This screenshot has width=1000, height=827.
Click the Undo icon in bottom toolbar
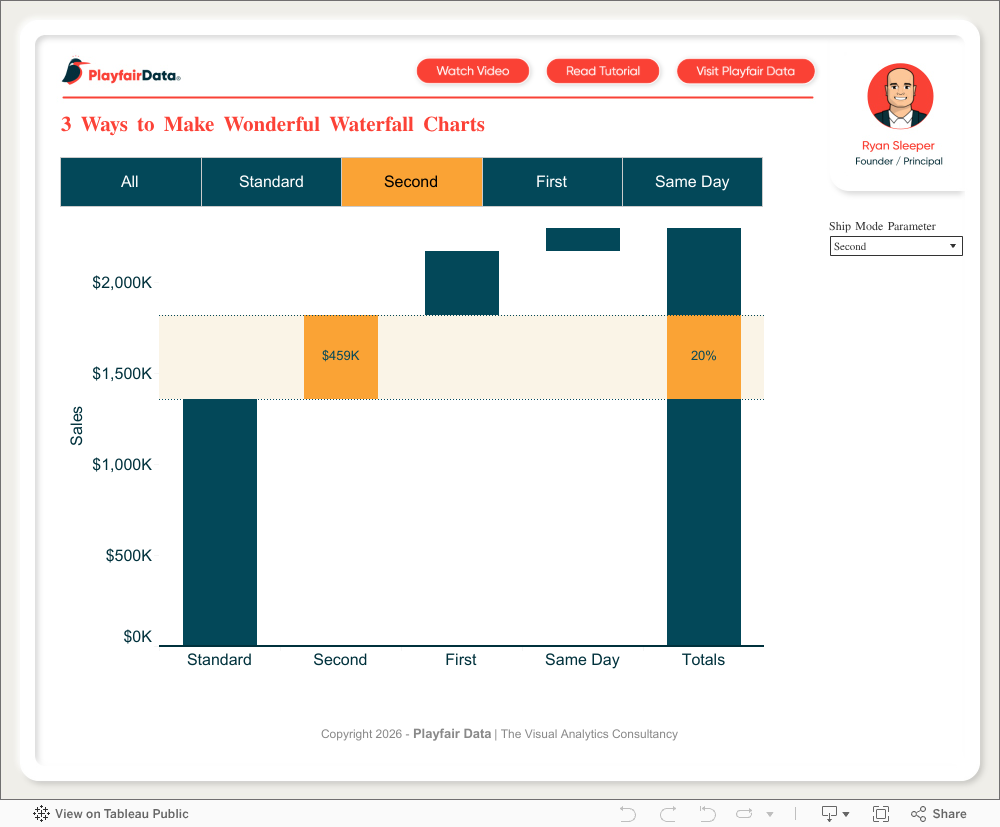(x=628, y=814)
